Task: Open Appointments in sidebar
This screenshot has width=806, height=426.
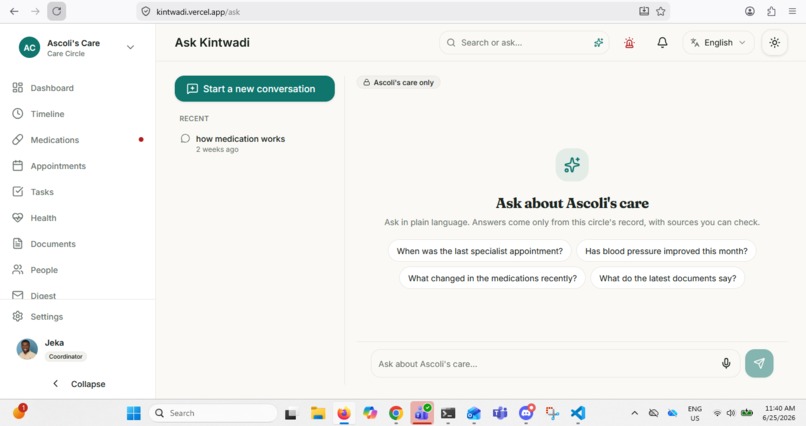Action: click(77, 166)
